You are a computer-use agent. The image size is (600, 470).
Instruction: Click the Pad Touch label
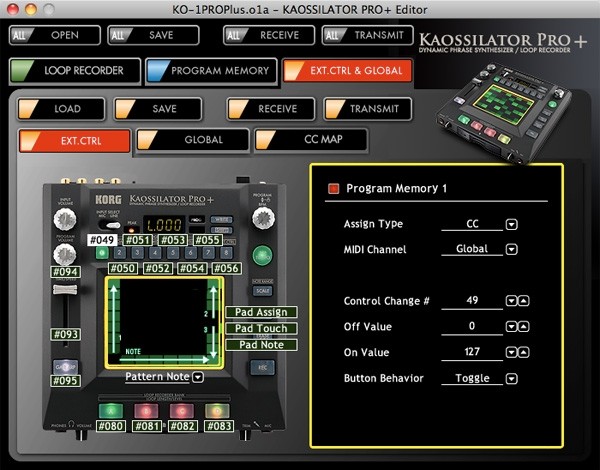click(261, 328)
